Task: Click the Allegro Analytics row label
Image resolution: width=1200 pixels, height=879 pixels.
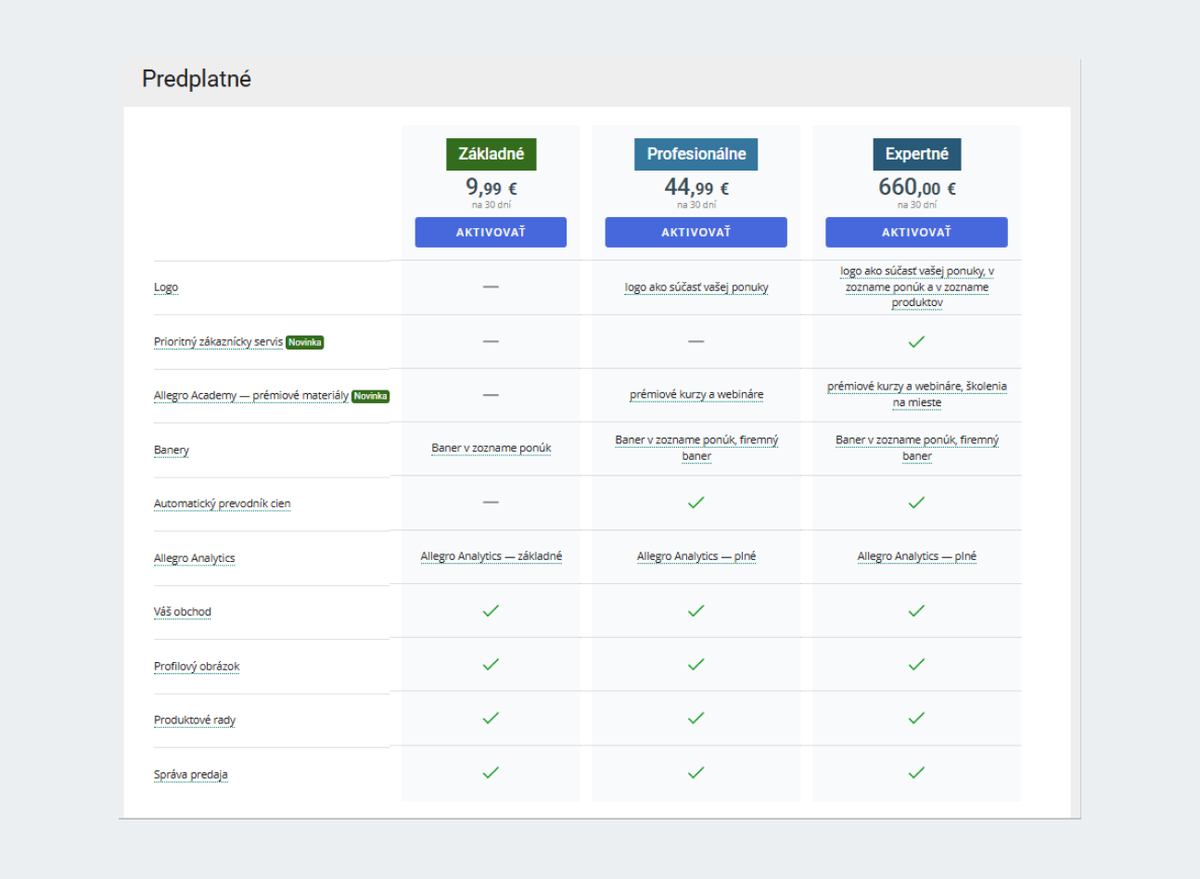Action: tap(194, 558)
